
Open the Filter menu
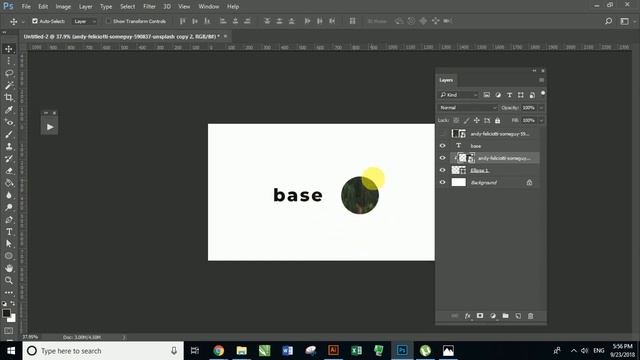(149, 7)
